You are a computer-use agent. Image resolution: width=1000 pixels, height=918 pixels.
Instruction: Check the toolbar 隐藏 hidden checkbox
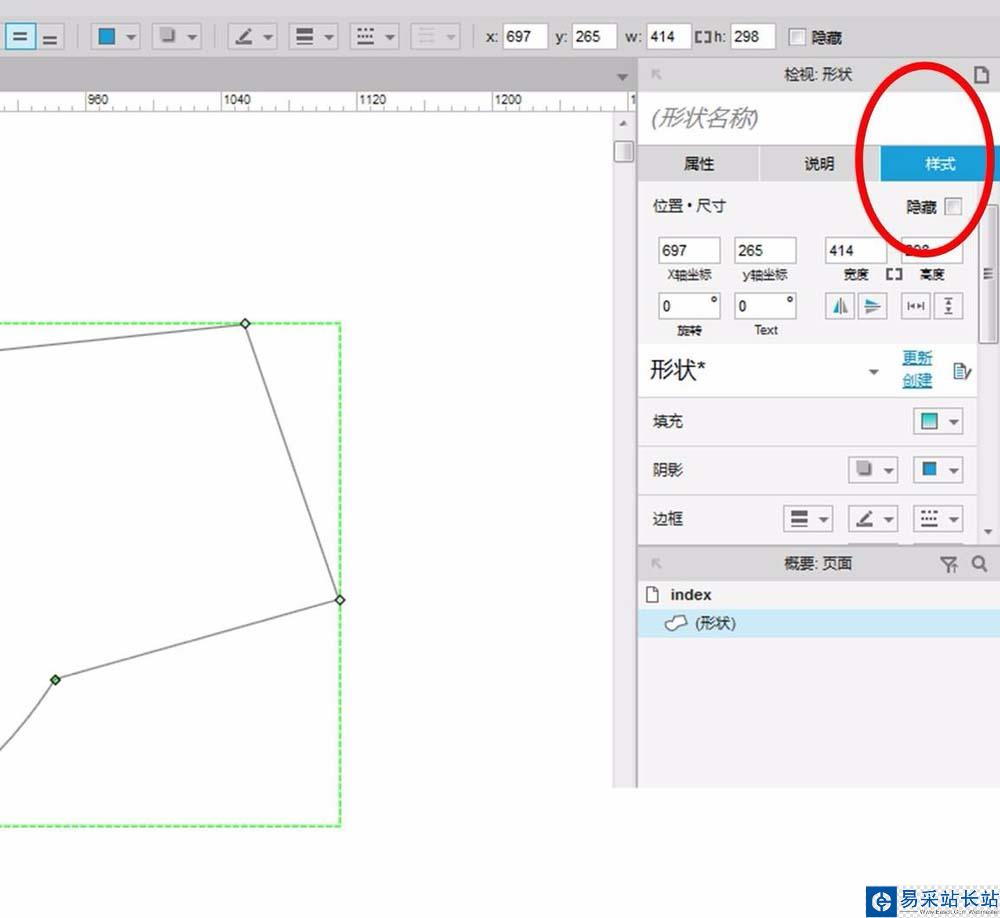[797, 37]
